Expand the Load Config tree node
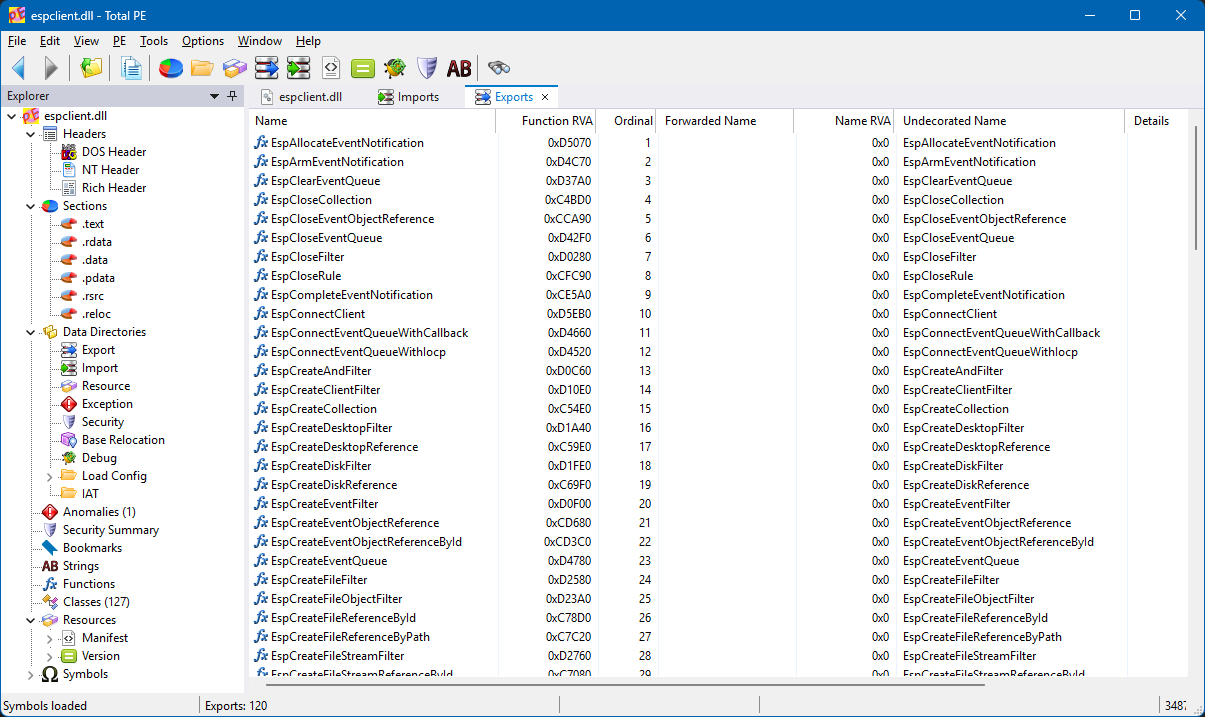This screenshot has width=1205, height=717. [x=50, y=476]
